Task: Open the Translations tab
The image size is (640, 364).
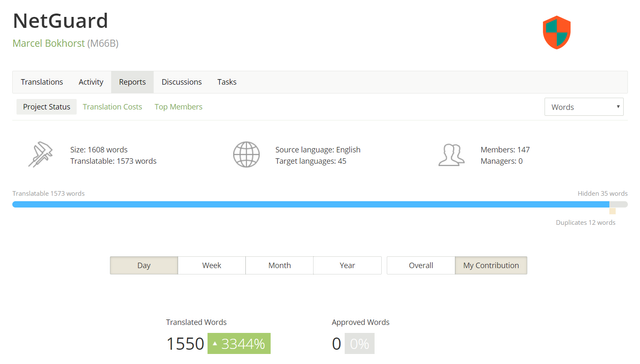Action: coord(42,82)
